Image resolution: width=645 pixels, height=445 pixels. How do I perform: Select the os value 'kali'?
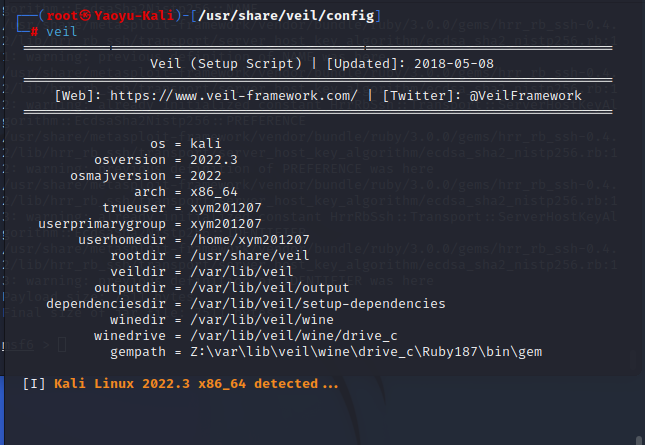tap(206, 144)
